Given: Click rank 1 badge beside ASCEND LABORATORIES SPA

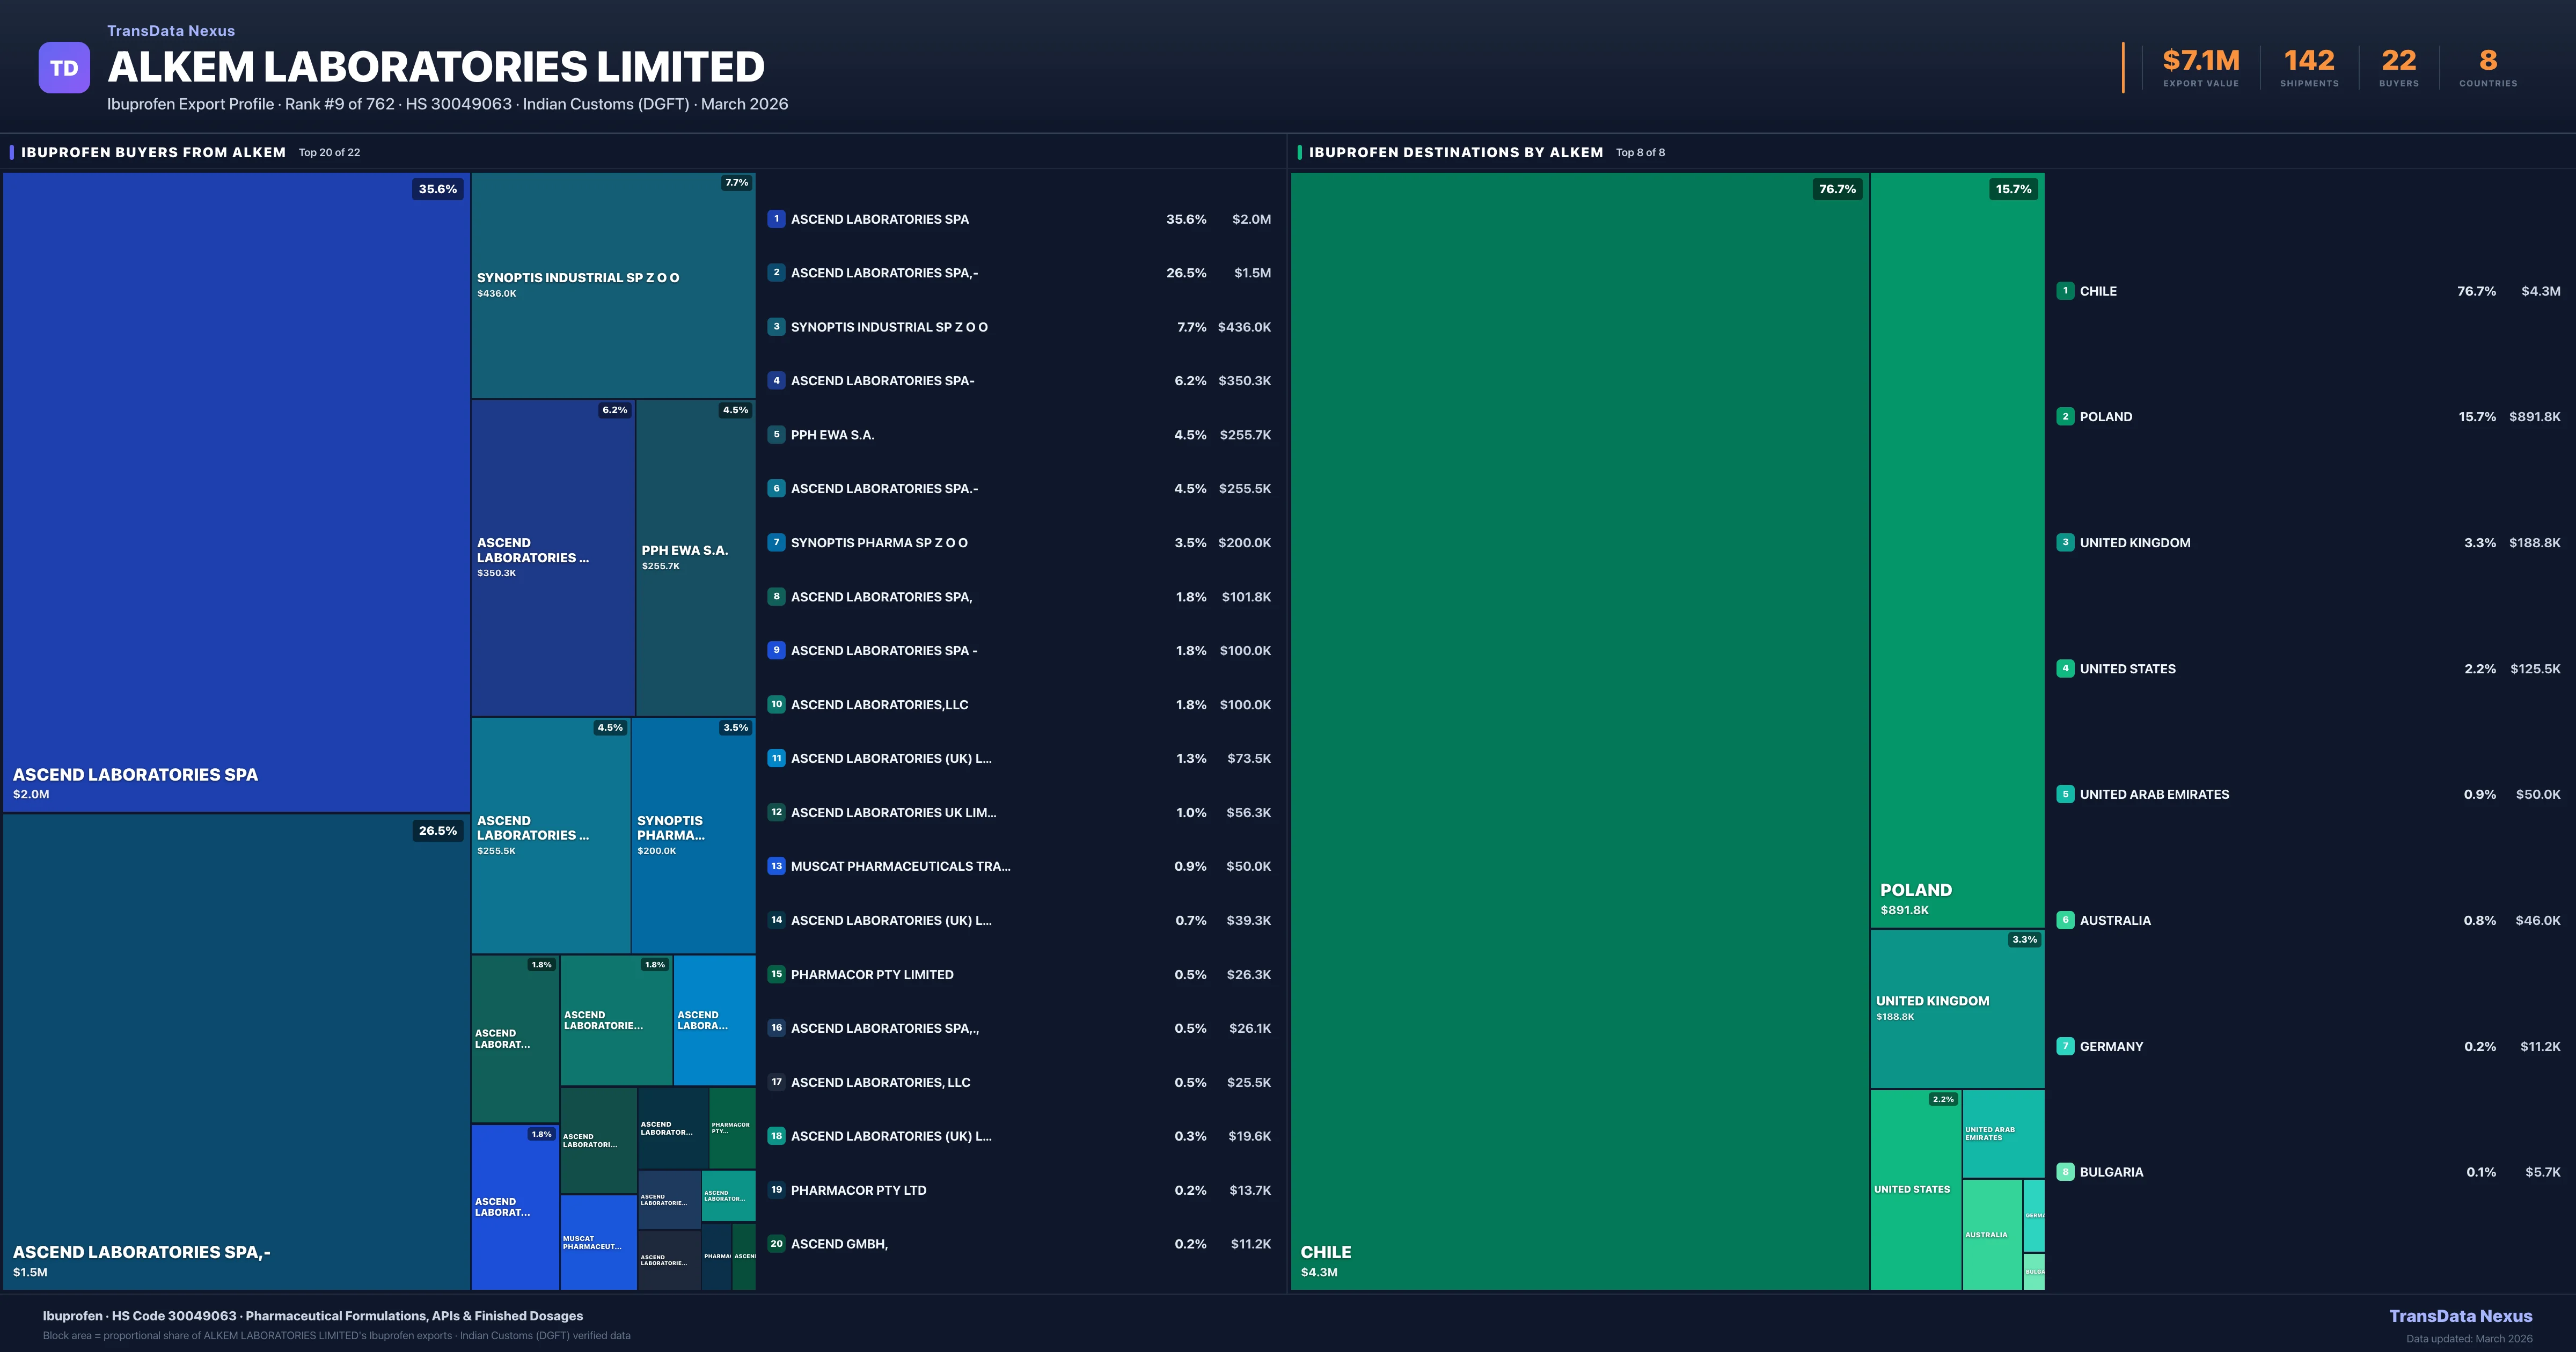Looking at the screenshot, I should 776,219.
